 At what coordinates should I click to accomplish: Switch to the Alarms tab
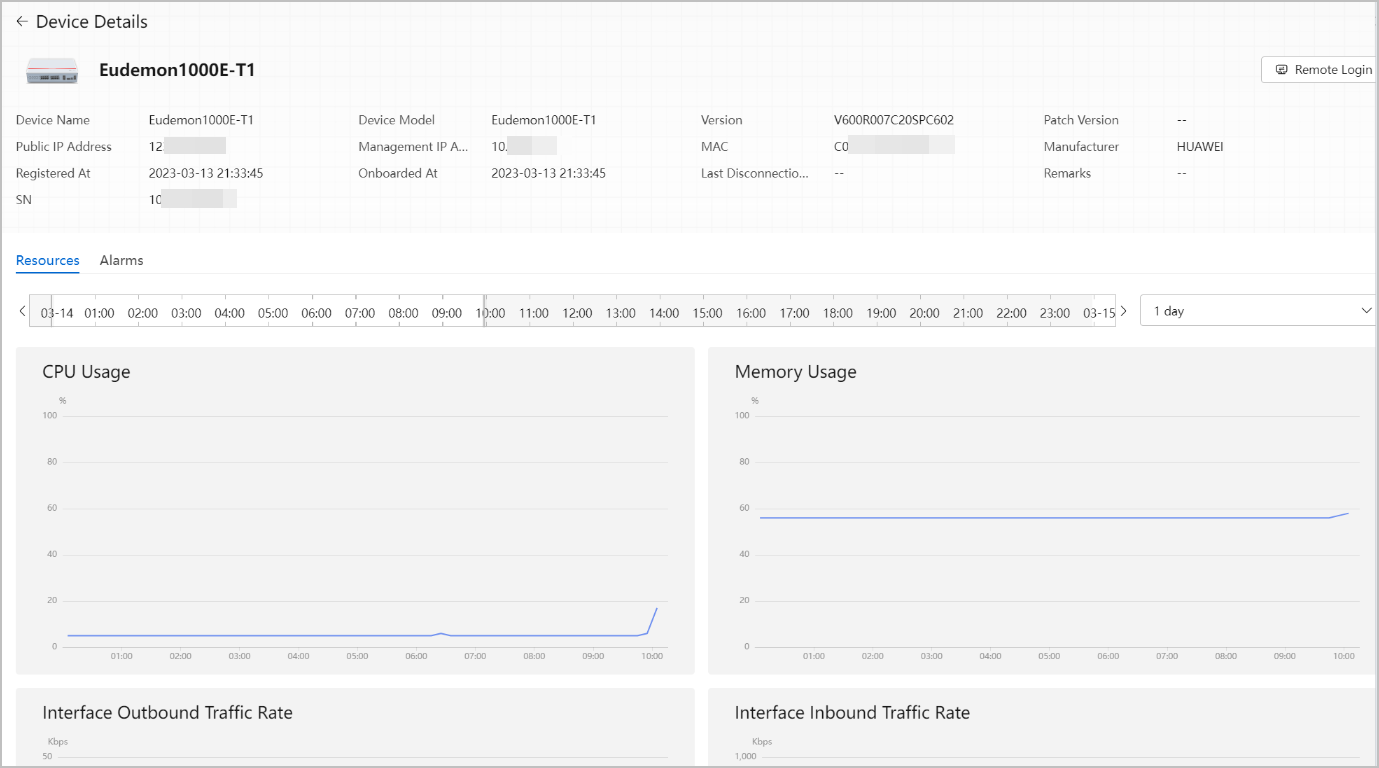click(121, 260)
